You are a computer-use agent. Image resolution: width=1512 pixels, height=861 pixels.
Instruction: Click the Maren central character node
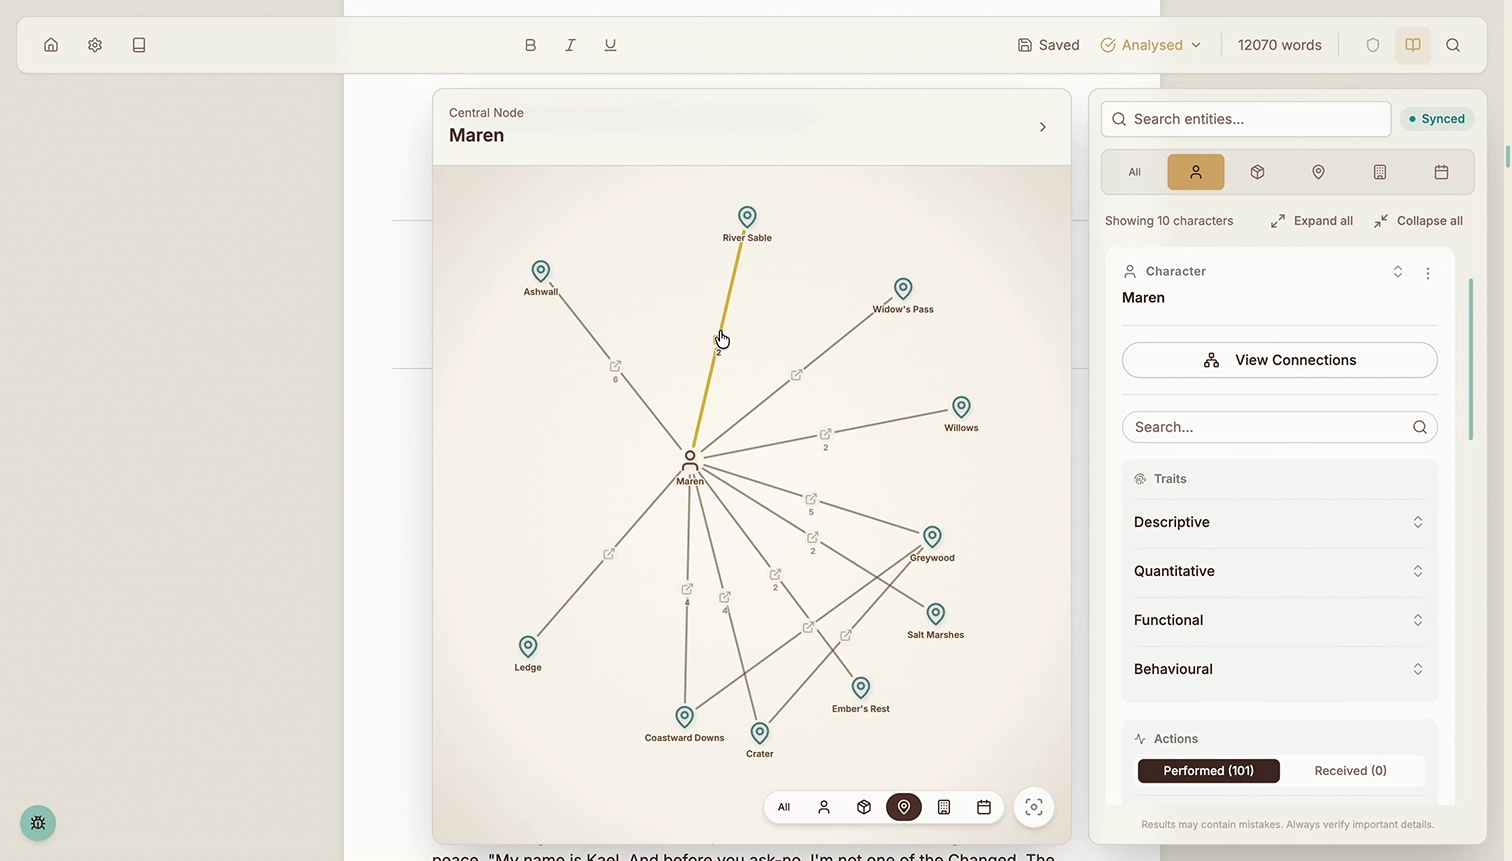click(x=690, y=461)
